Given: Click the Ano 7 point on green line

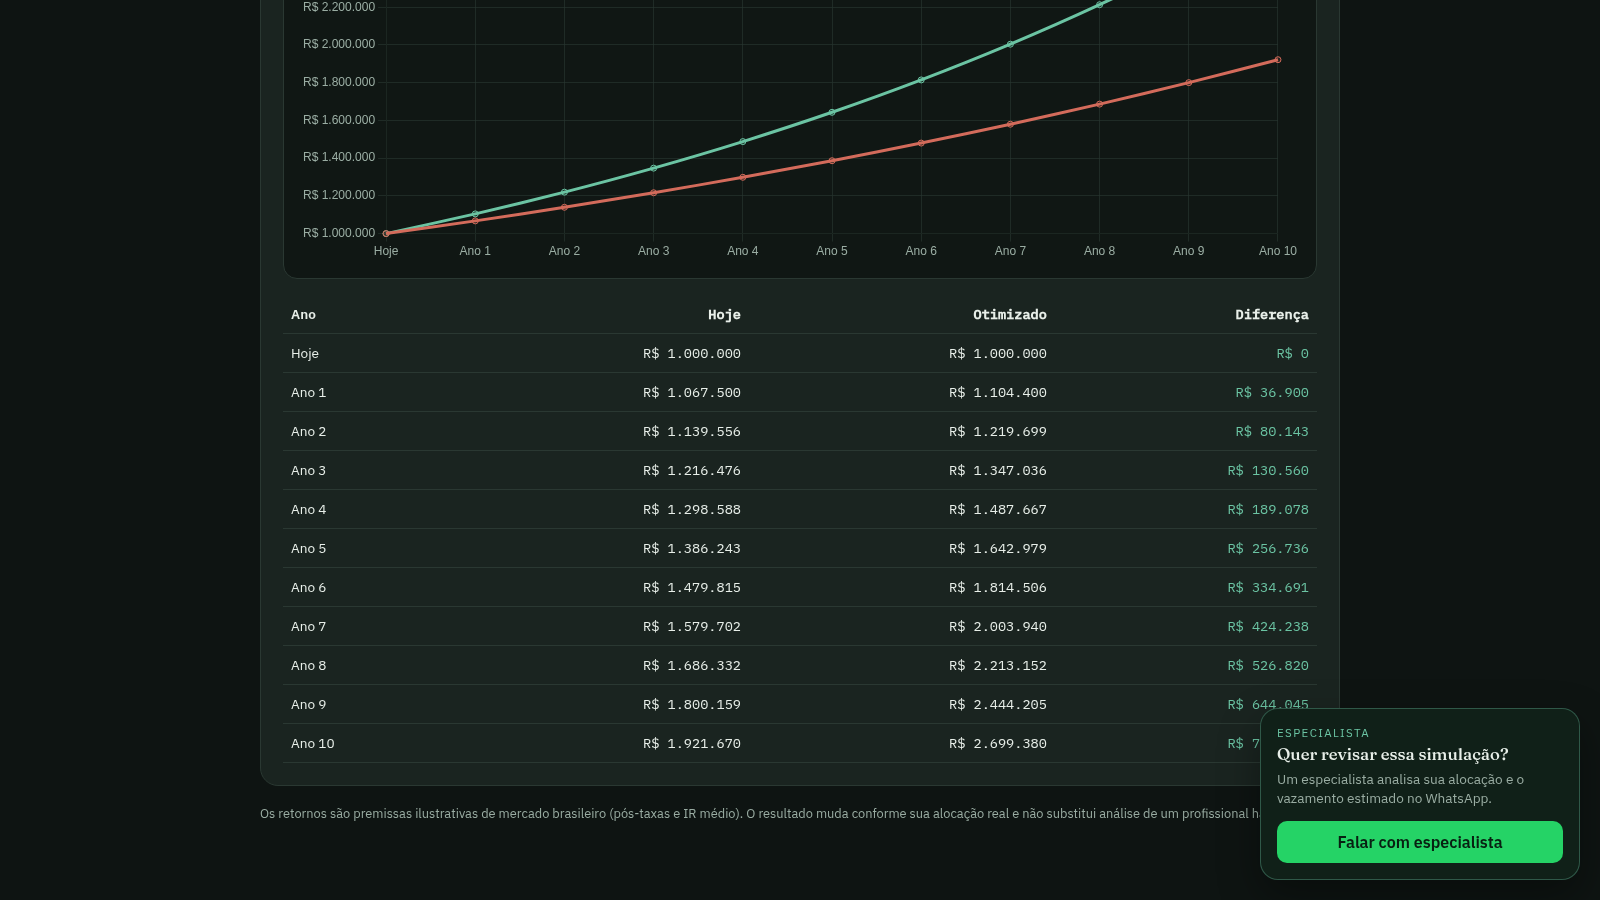Looking at the screenshot, I should pyautogui.click(x=1010, y=44).
